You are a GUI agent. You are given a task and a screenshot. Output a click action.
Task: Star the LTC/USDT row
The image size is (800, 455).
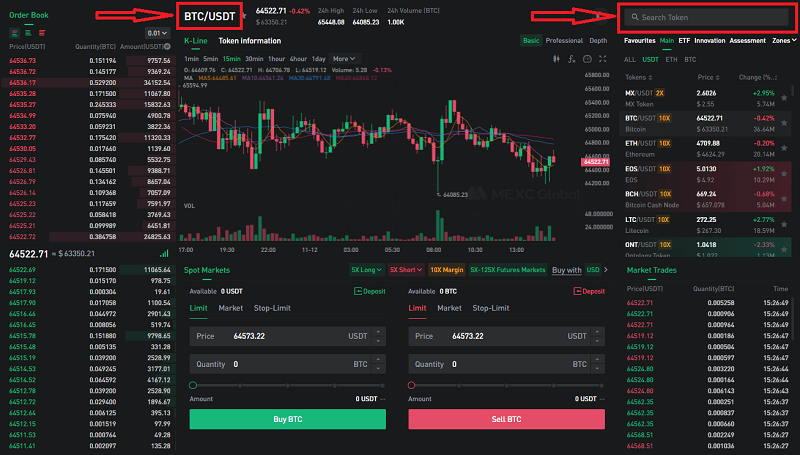coord(784,224)
